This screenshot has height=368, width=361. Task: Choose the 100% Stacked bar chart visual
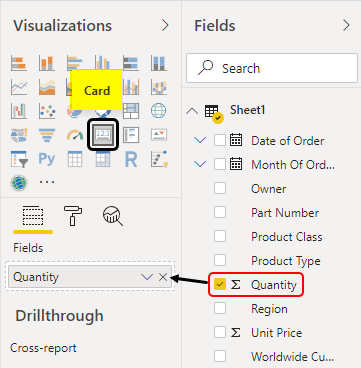click(131, 63)
